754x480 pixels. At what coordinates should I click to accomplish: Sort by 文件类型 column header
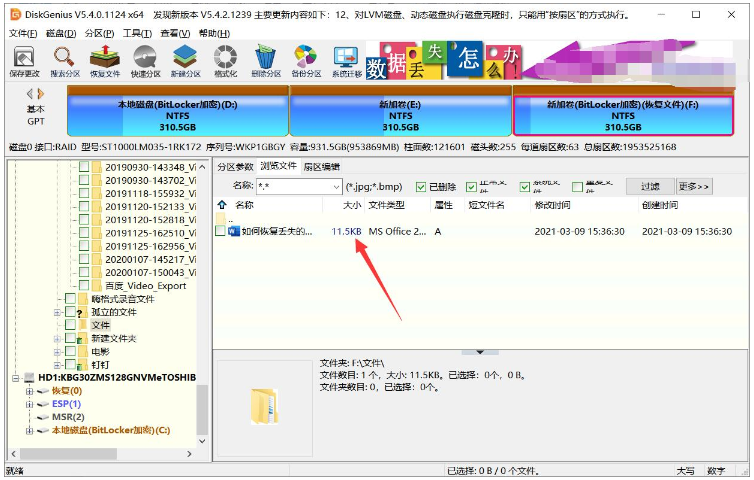click(x=387, y=205)
